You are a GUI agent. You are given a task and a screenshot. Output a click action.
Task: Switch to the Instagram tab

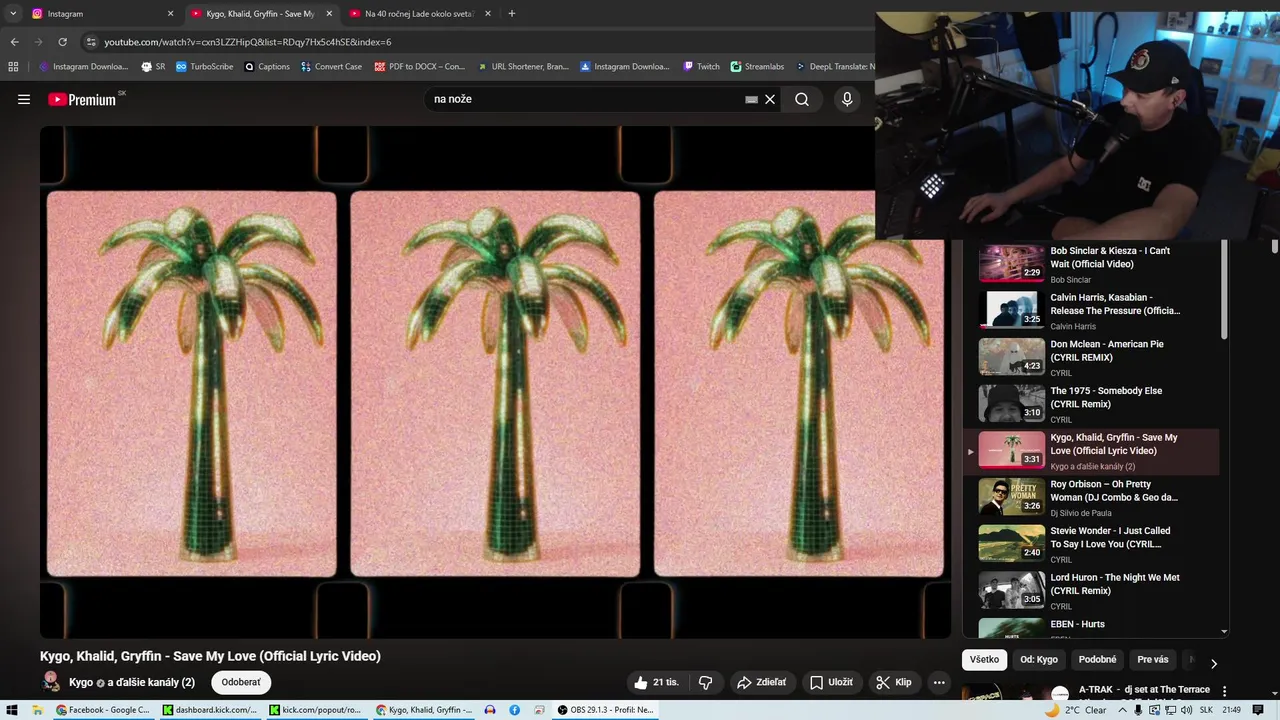tap(101, 14)
